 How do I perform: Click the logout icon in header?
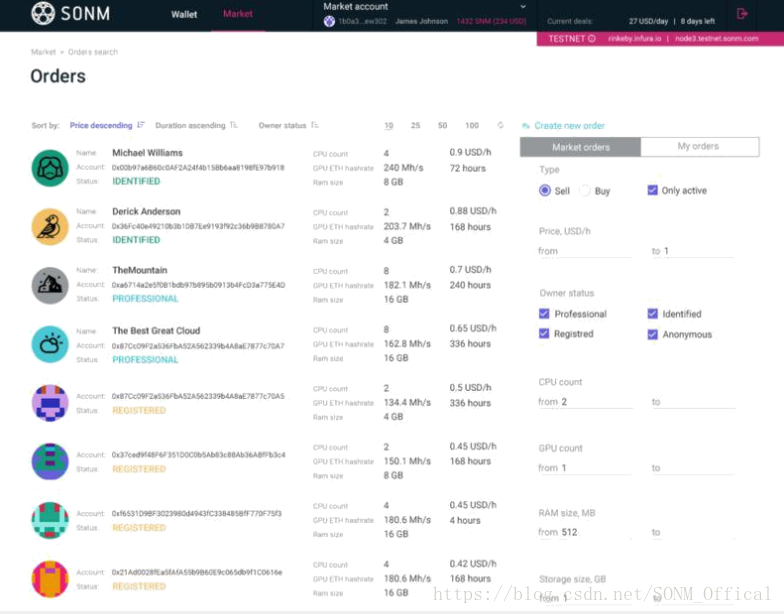[742, 14]
